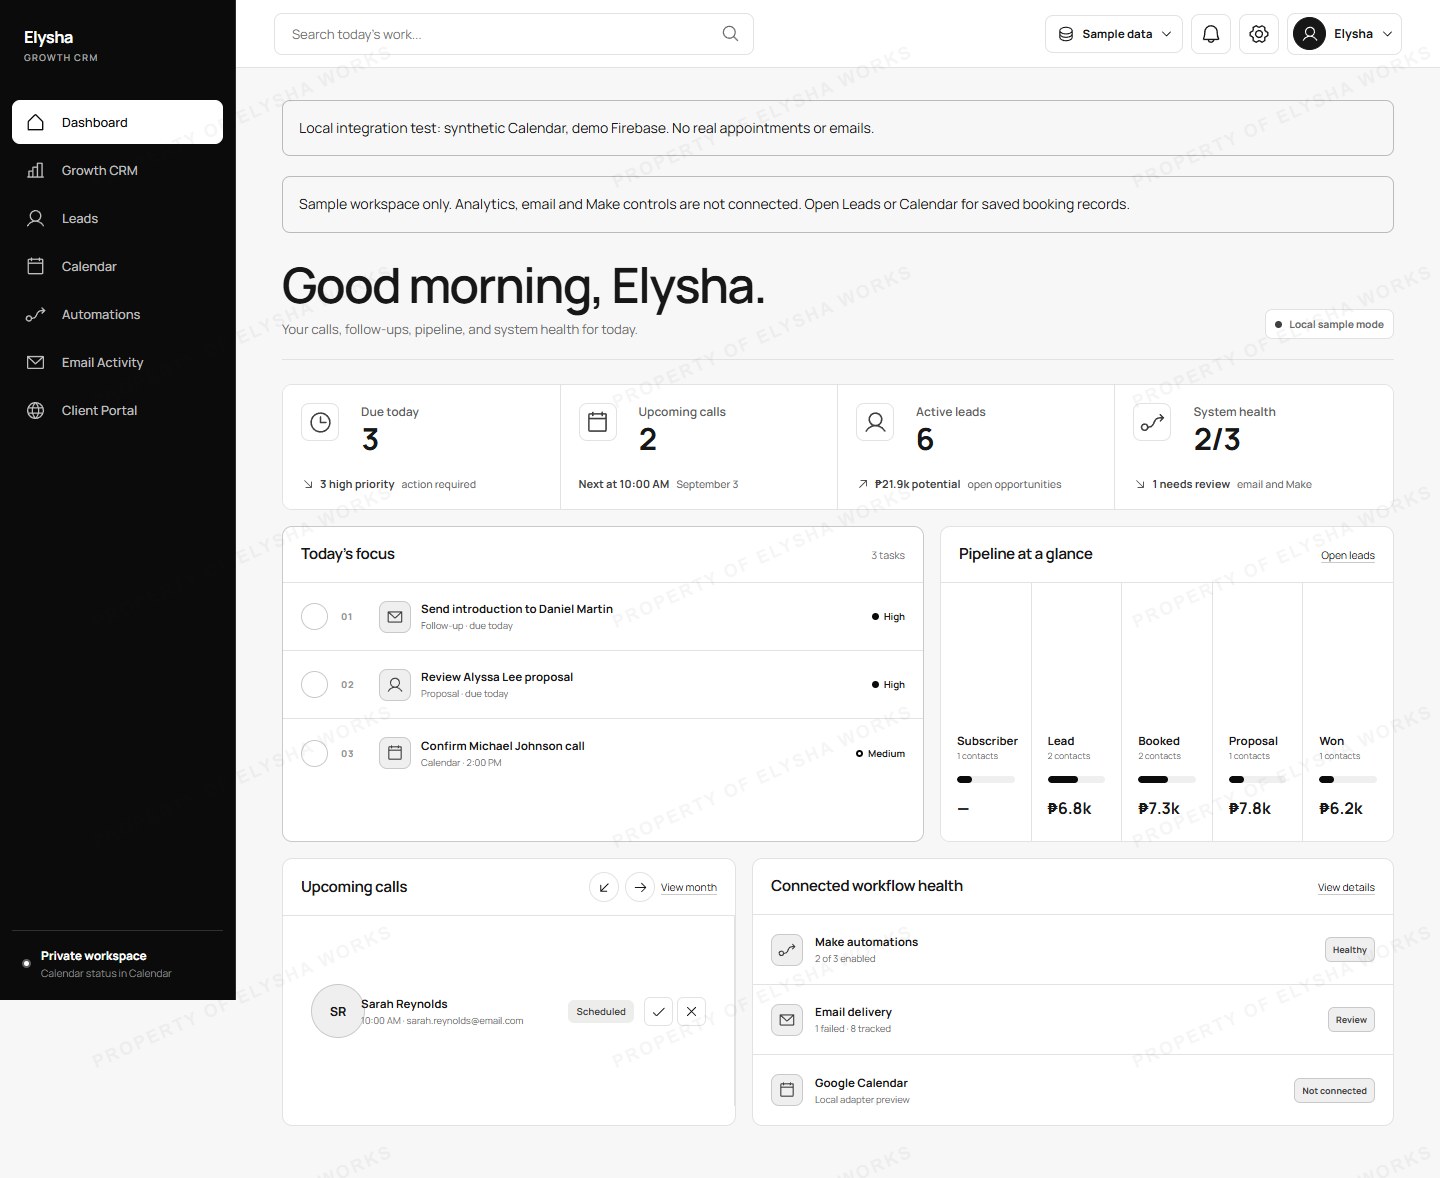
Task: Mark task 01 Daniel Martin introduction complete
Action: pos(314,617)
